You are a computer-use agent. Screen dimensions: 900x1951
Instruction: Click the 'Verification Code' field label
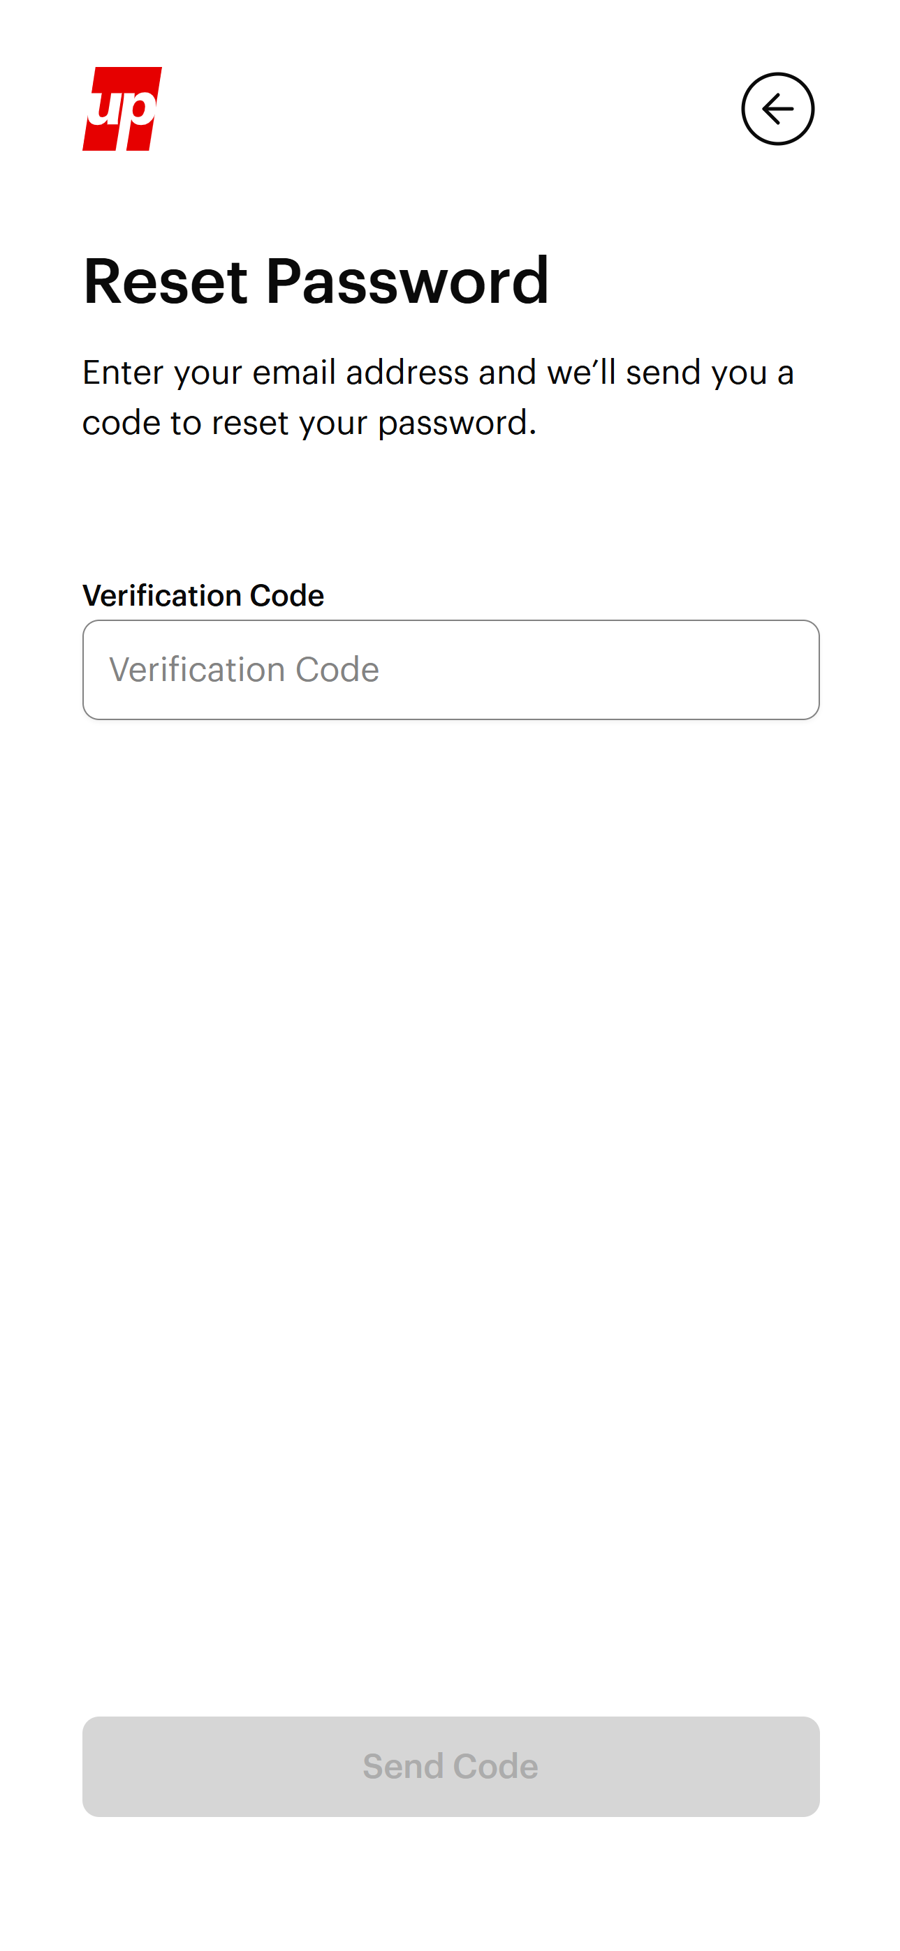pyautogui.click(x=203, y=595)
